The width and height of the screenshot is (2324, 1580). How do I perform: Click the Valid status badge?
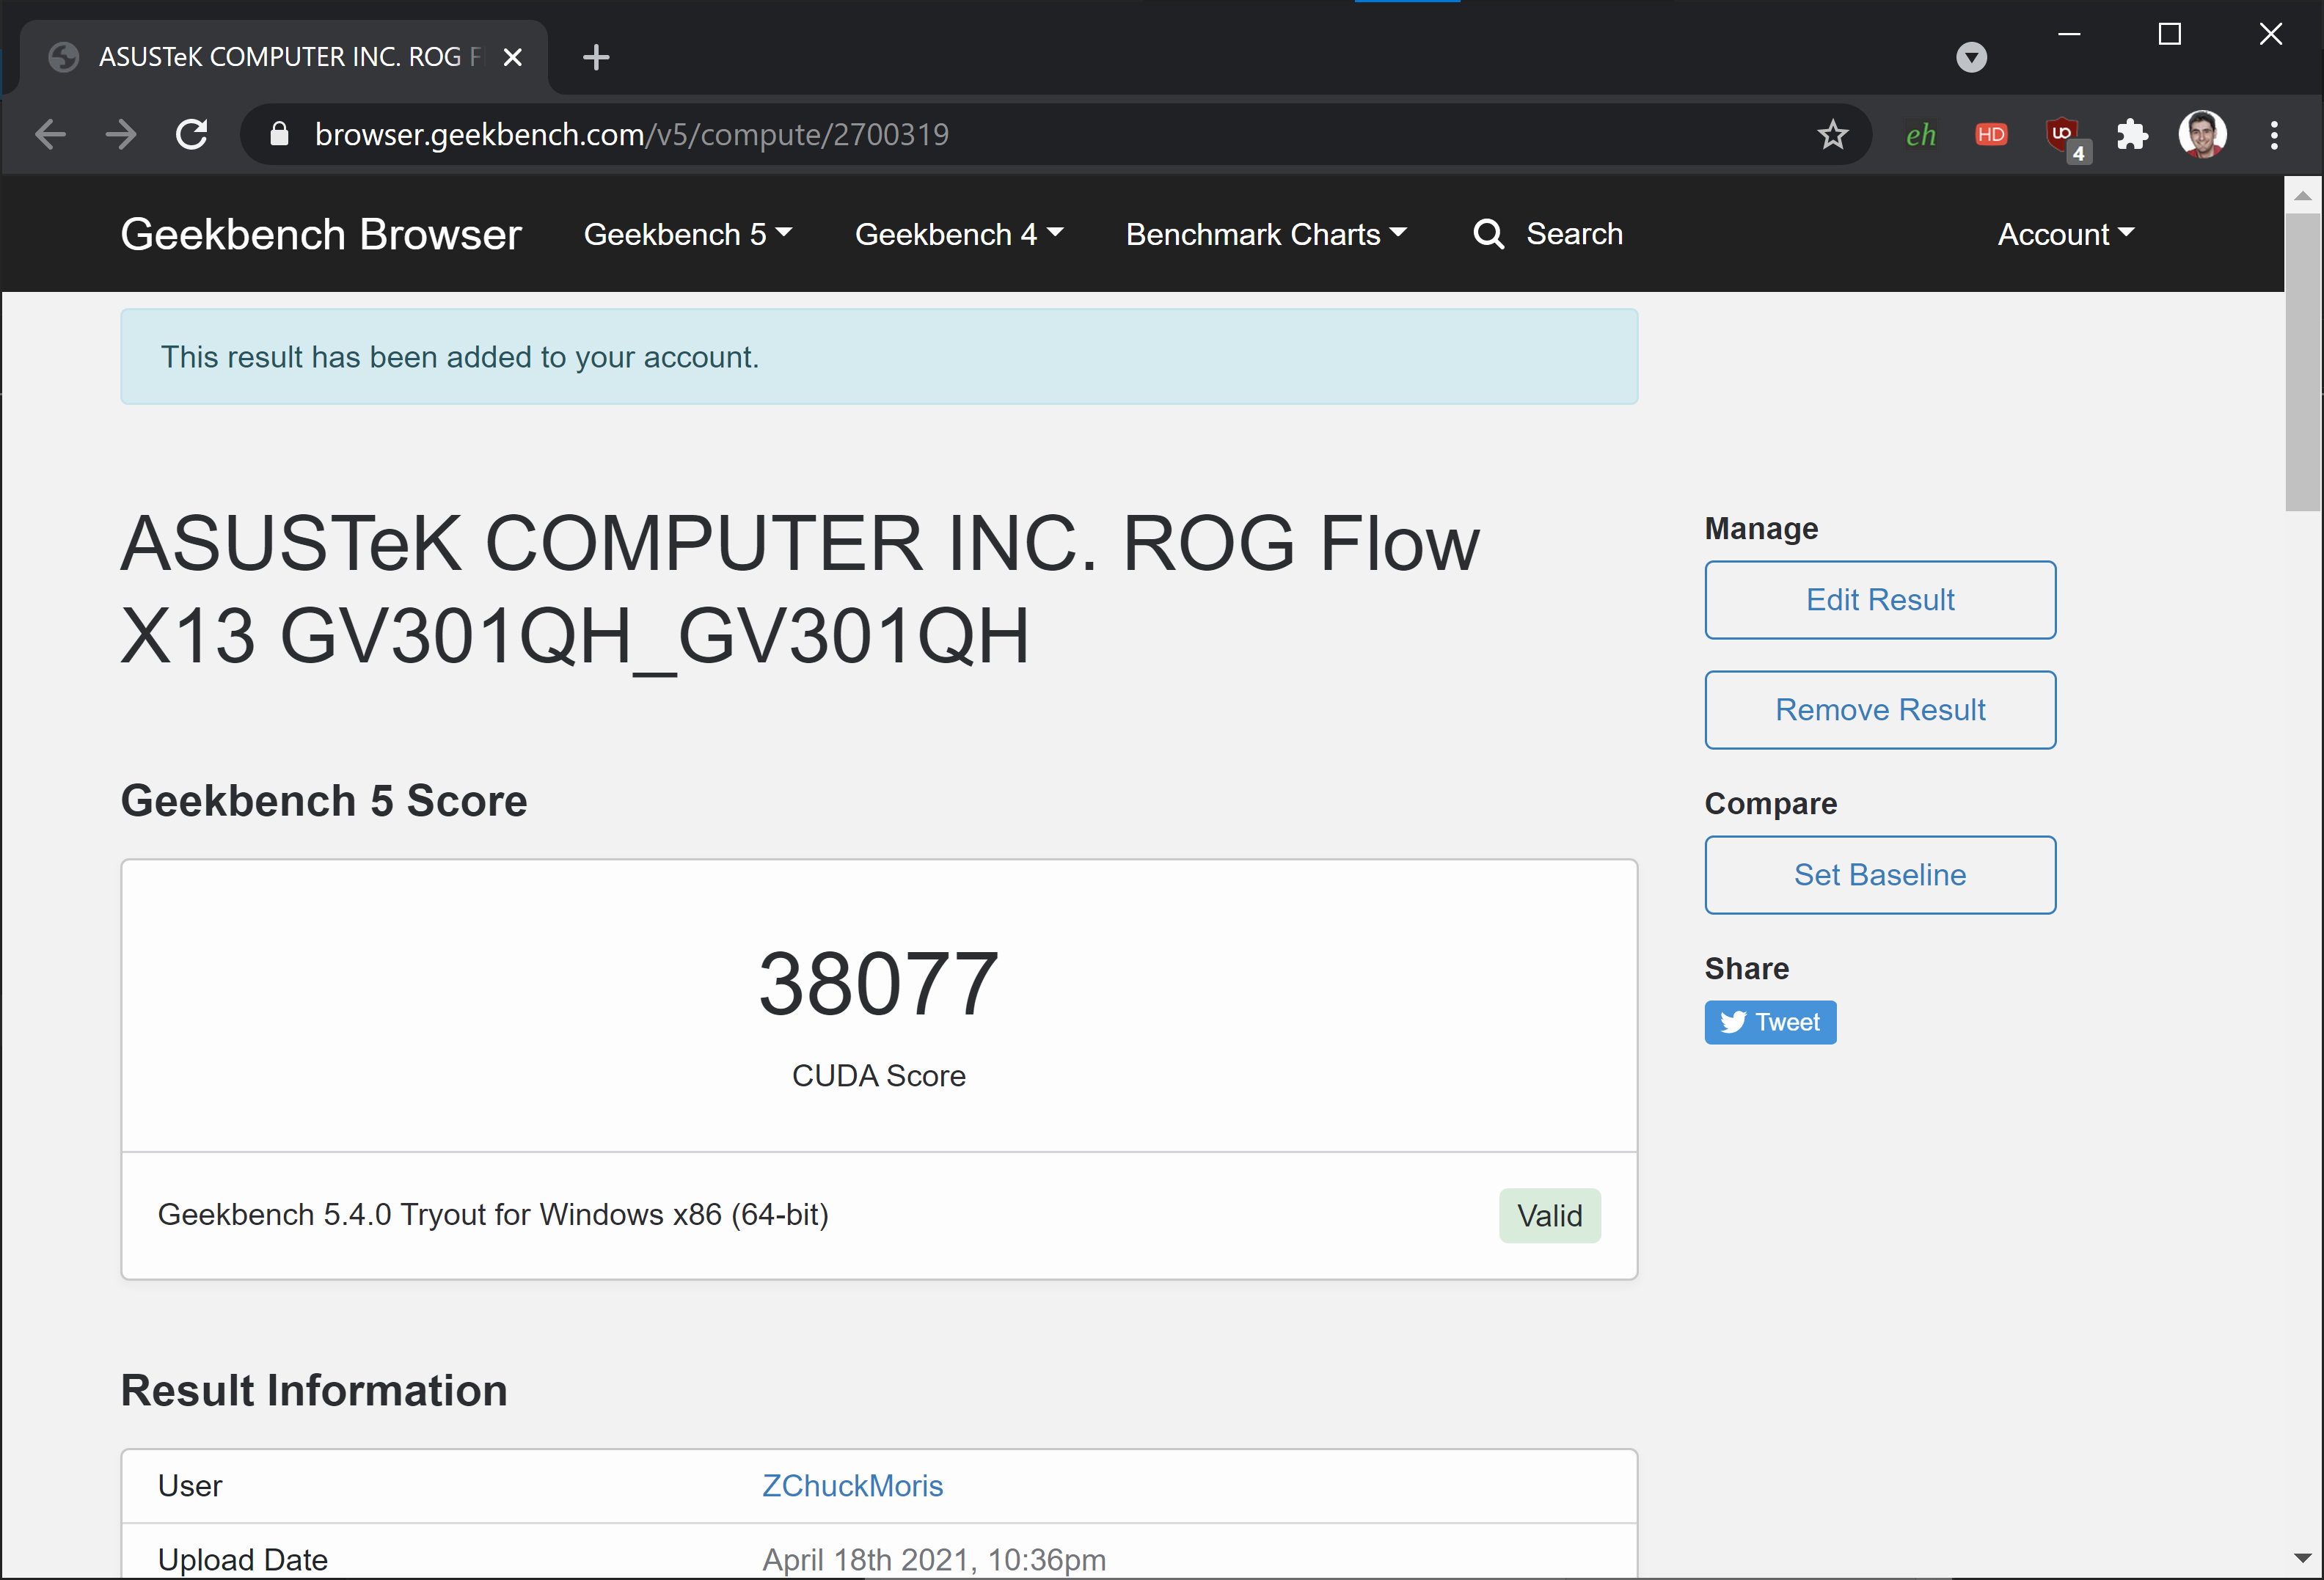point(1549,1215)
